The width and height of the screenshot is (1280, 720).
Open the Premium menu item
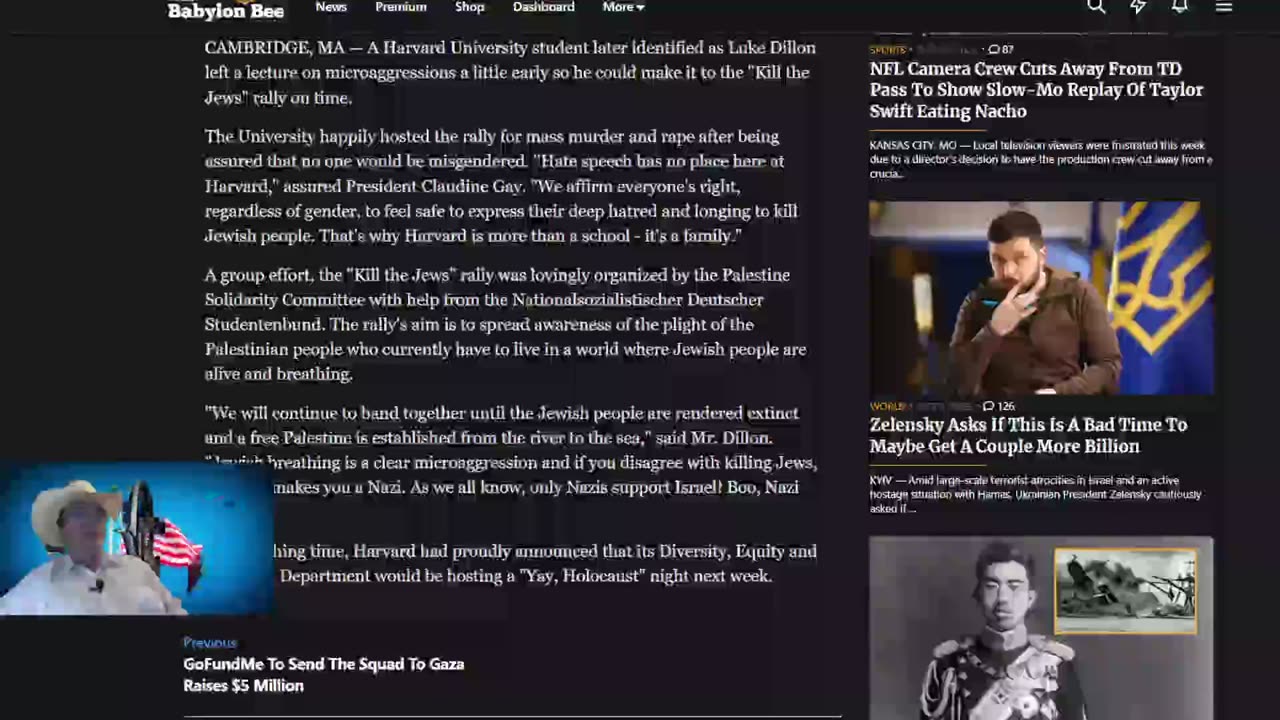(401, 7)
